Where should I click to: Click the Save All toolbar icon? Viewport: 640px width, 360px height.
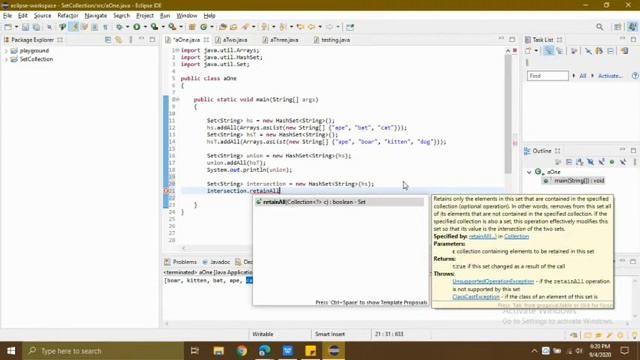coord(36,27)
